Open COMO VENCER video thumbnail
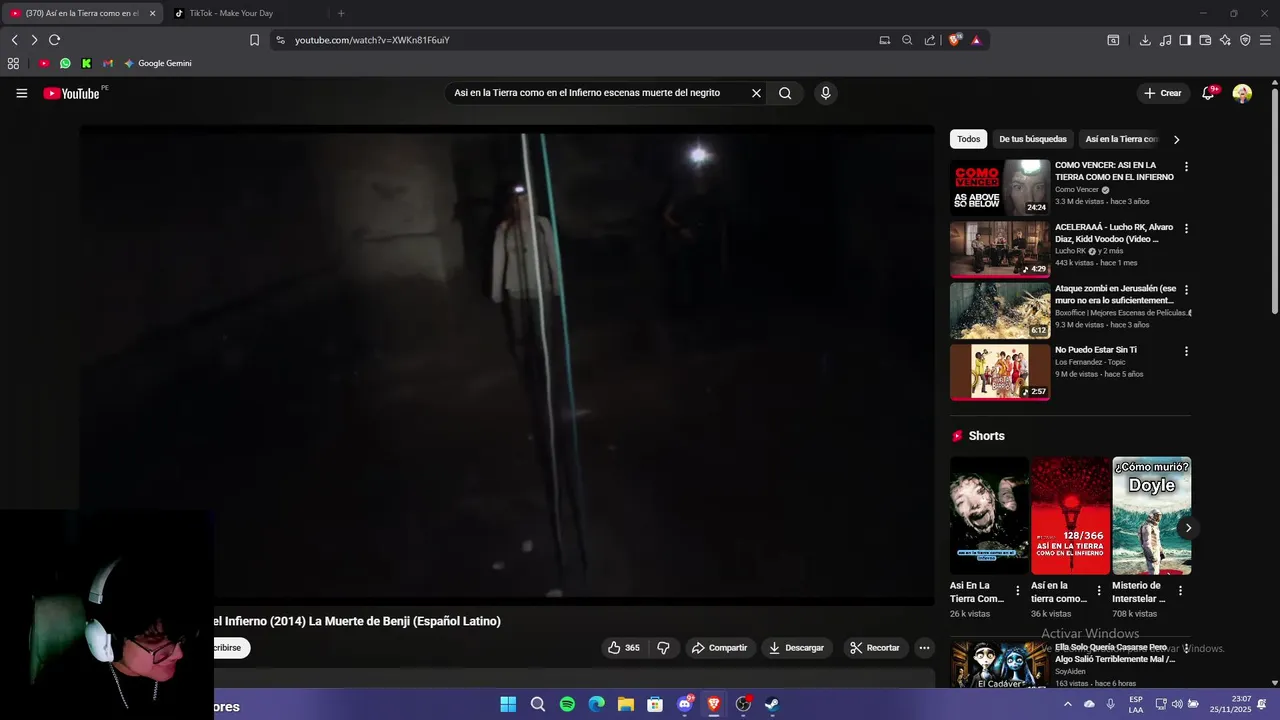1280x720 pixels. 1000,187
